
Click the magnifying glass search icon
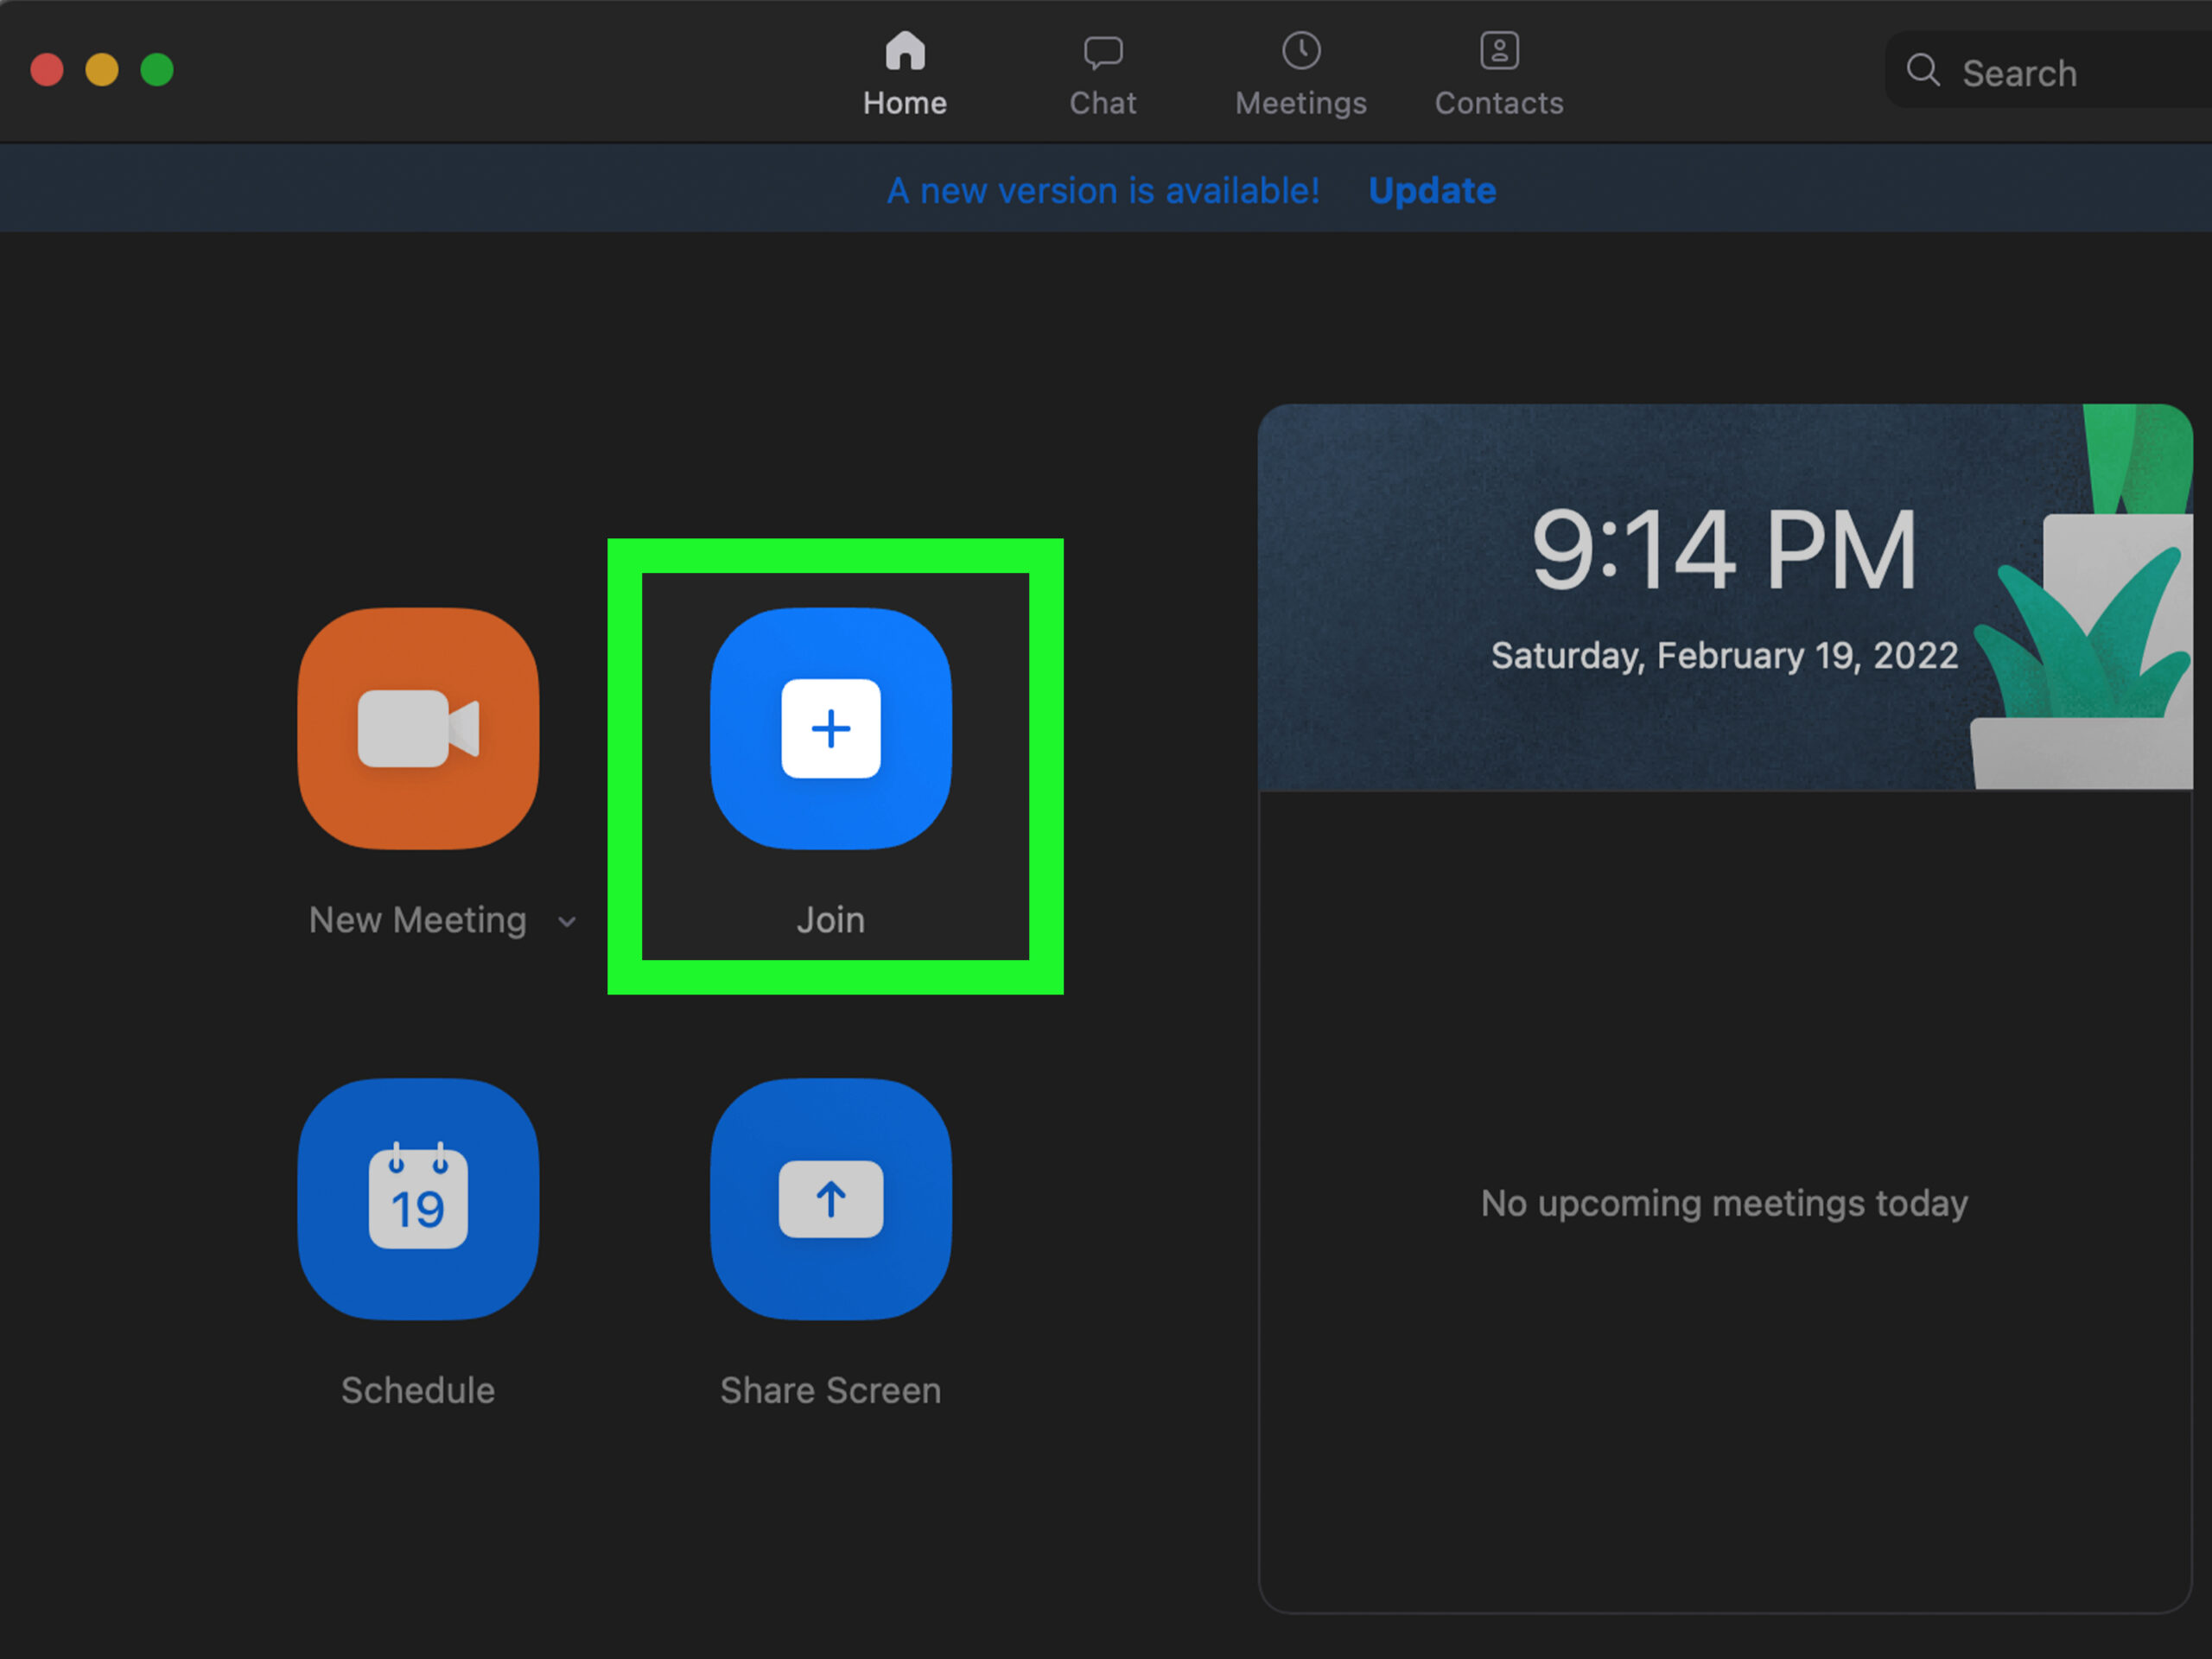click(x=1923, y=70)
